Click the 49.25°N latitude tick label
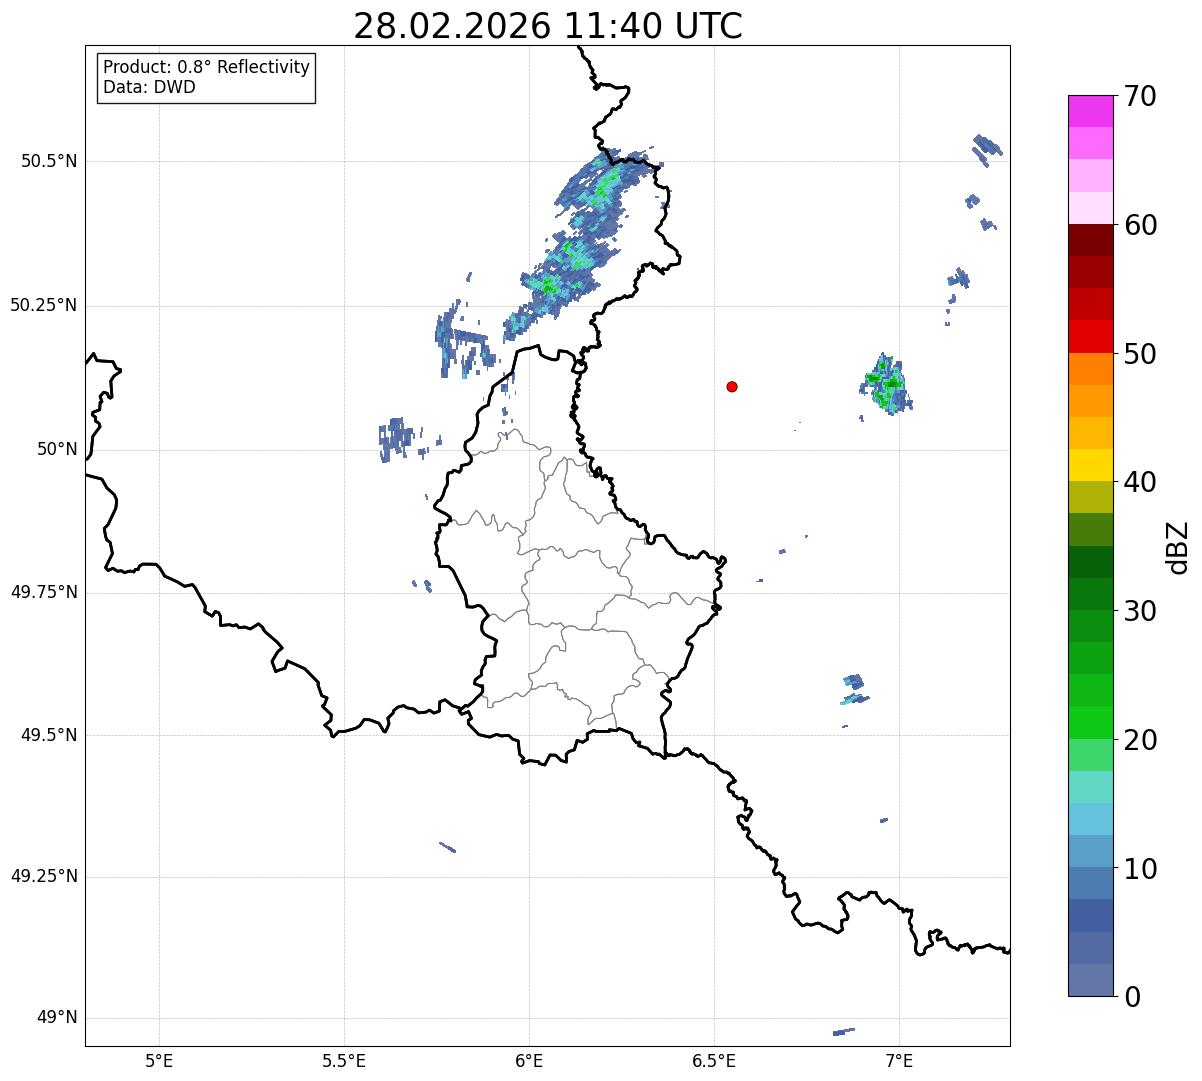 coord(44,877)
